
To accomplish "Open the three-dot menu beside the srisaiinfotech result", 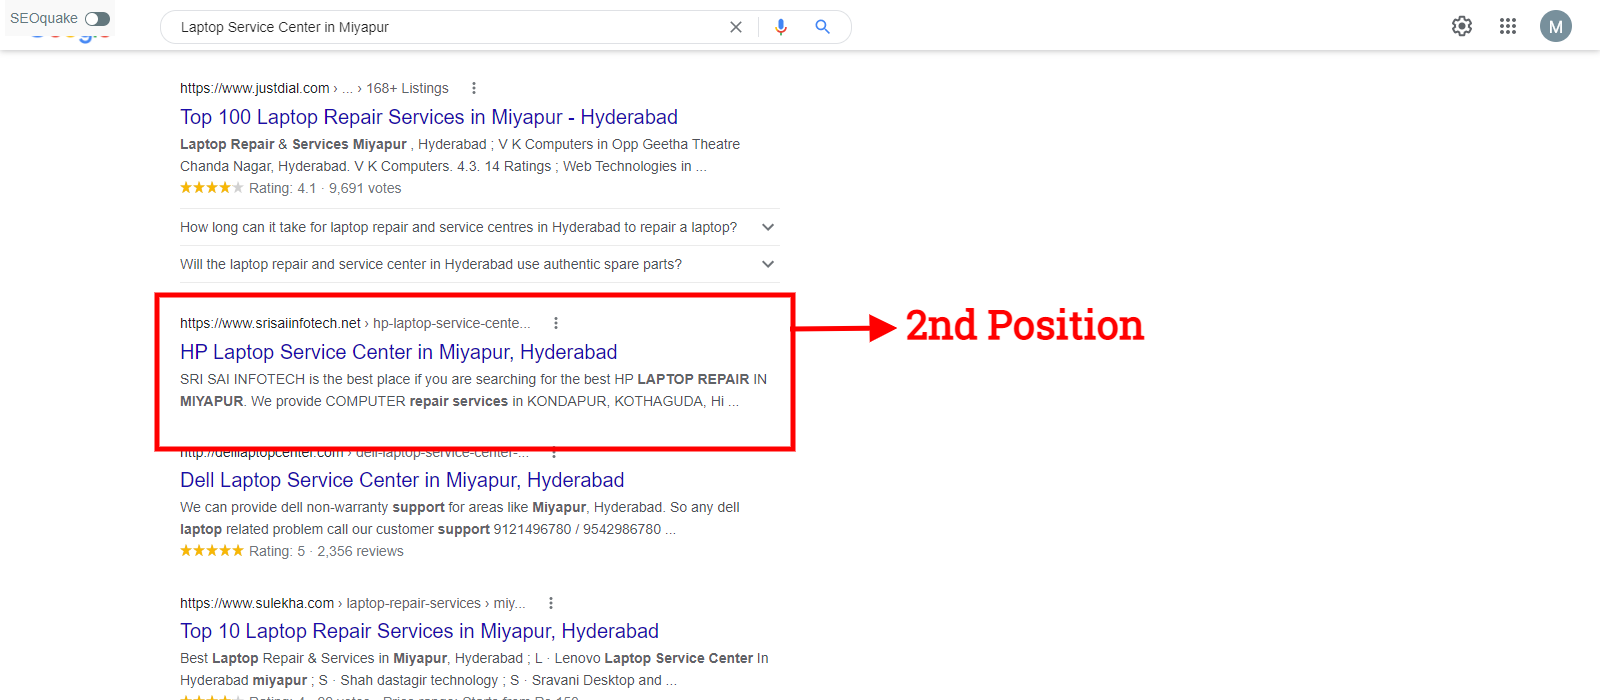I will 556,323.
